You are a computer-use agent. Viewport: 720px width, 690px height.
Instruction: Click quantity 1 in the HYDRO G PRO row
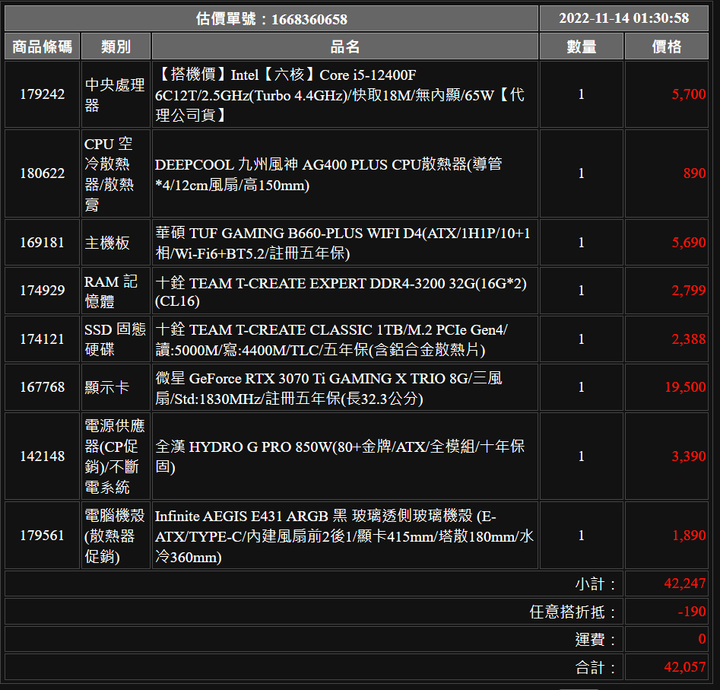pyautogui.click(x=581, y=456)
